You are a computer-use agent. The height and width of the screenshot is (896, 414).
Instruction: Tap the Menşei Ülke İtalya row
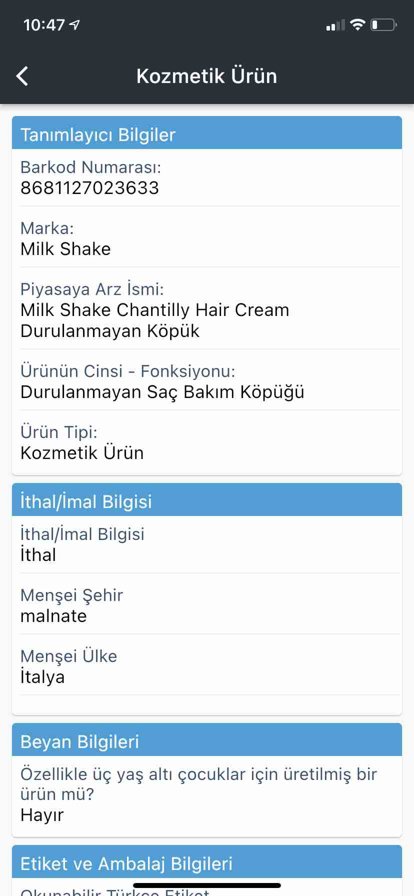(207, 667)
